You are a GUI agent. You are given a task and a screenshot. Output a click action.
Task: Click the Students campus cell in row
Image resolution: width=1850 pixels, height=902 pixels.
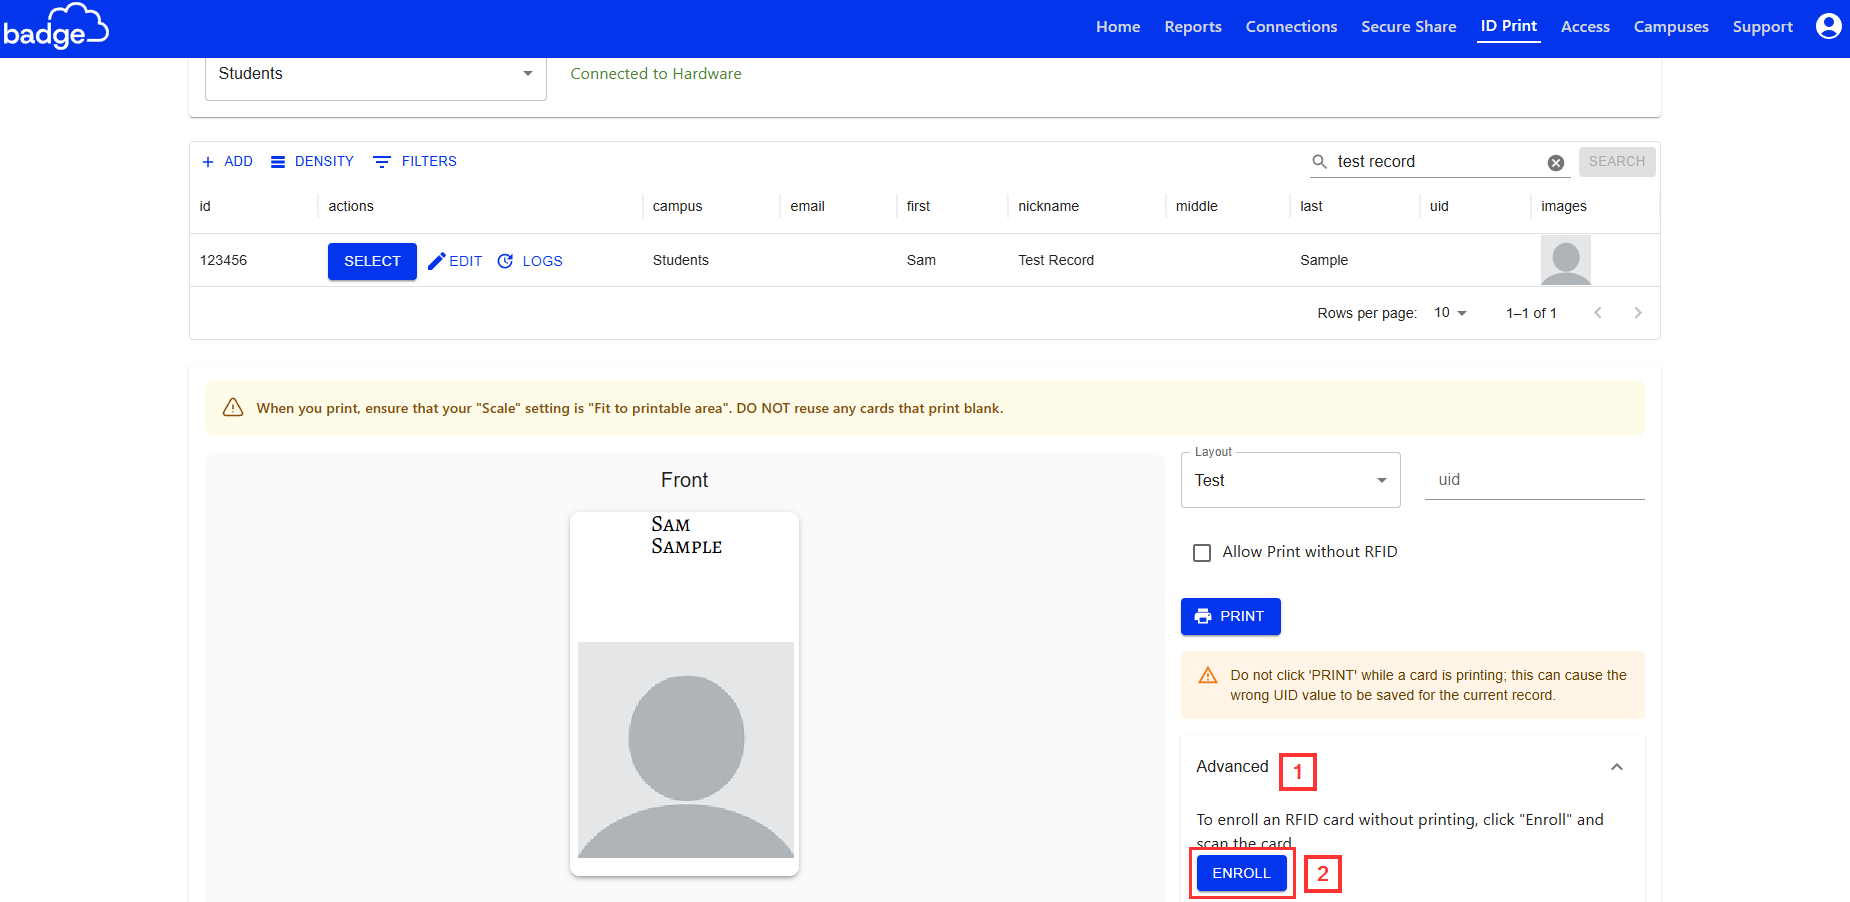click(680, 260)
